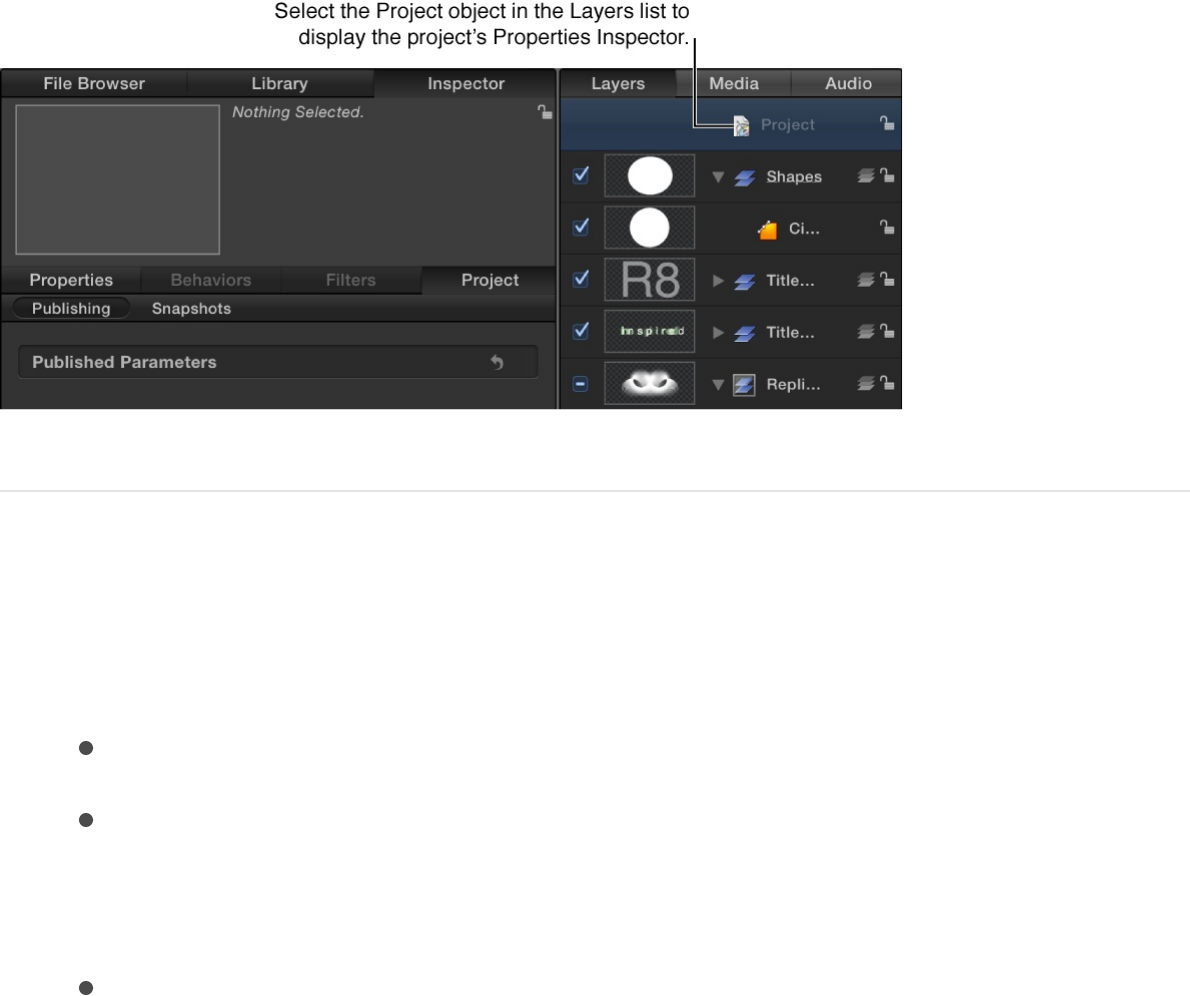Click the Inspector lock icon near Nothing Selected
The width and height of the screenshot is (1190, 996).
point(544,112)
